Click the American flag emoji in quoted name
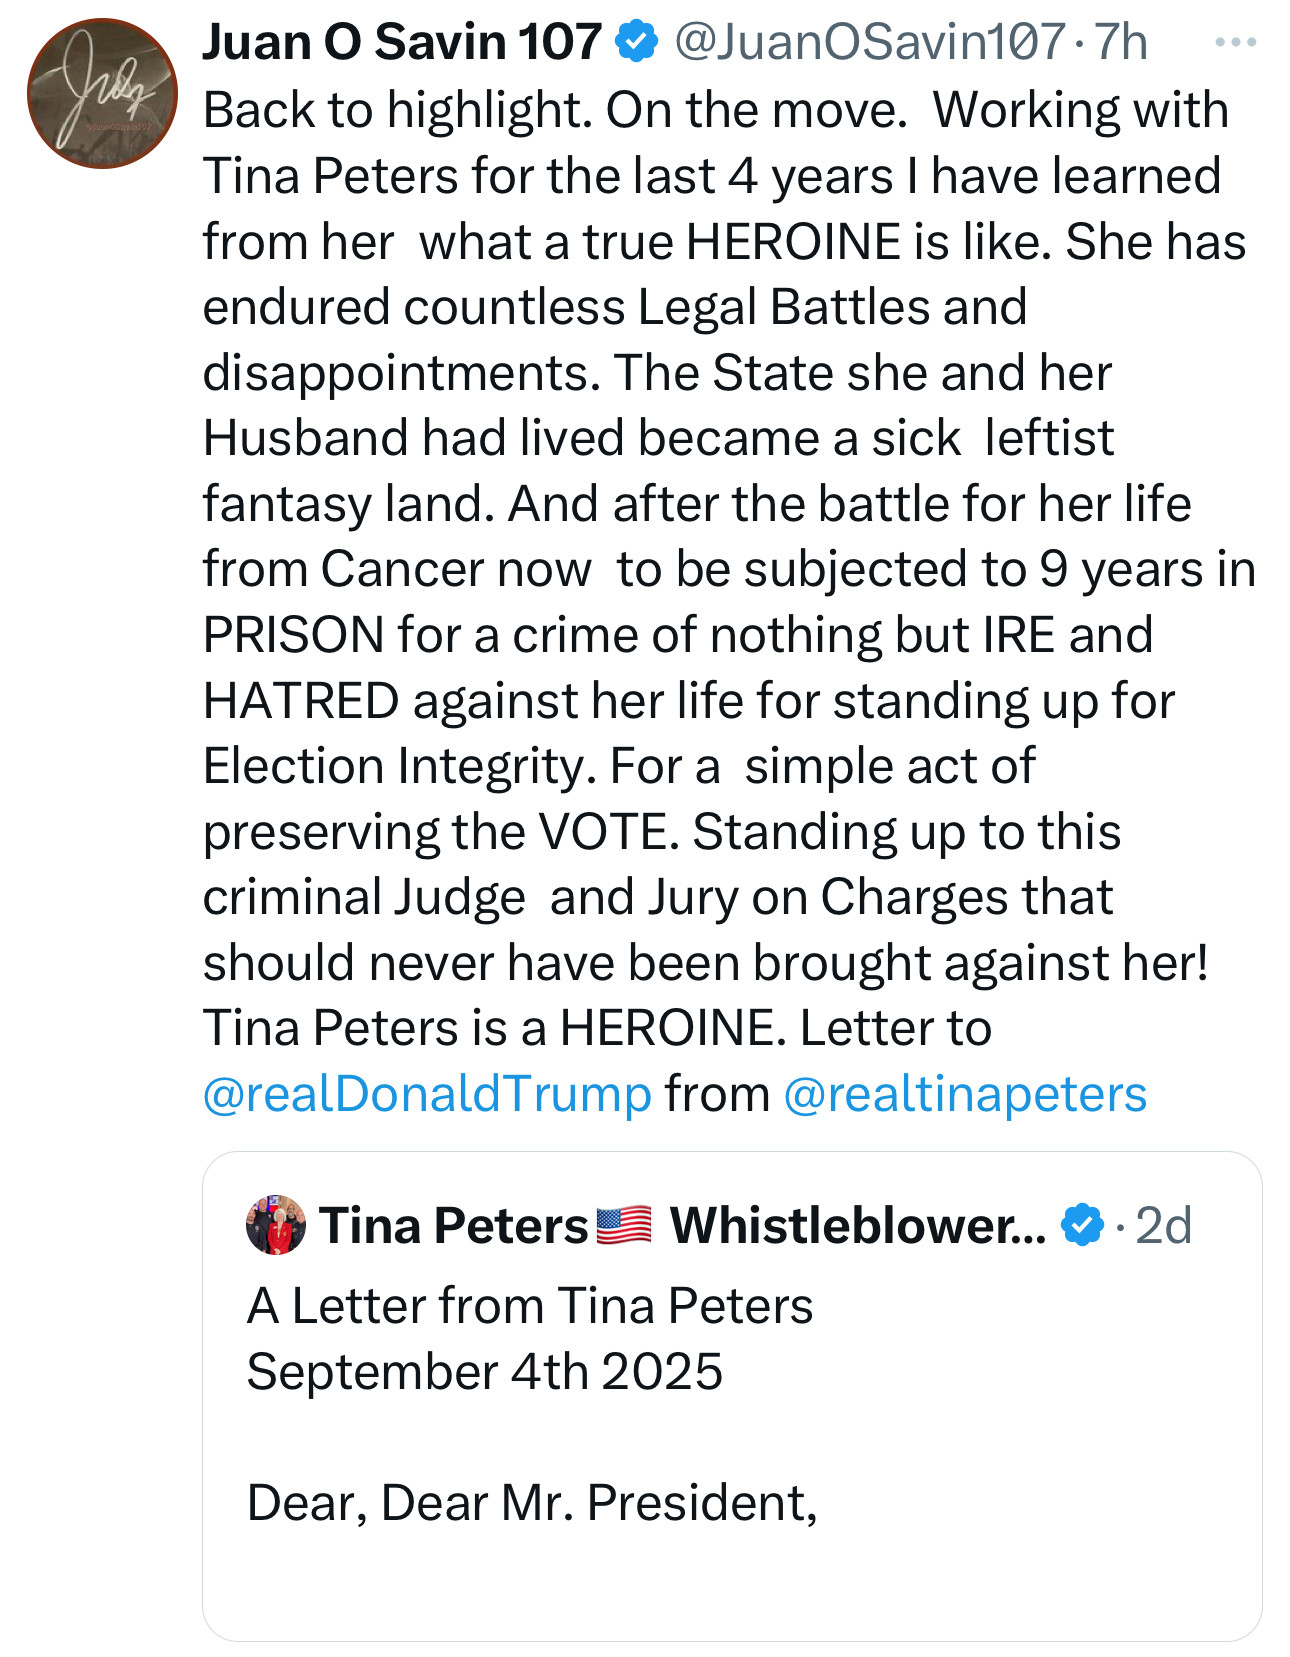The width and height of the screenshot is (1290, 1657). (624, 1225)
